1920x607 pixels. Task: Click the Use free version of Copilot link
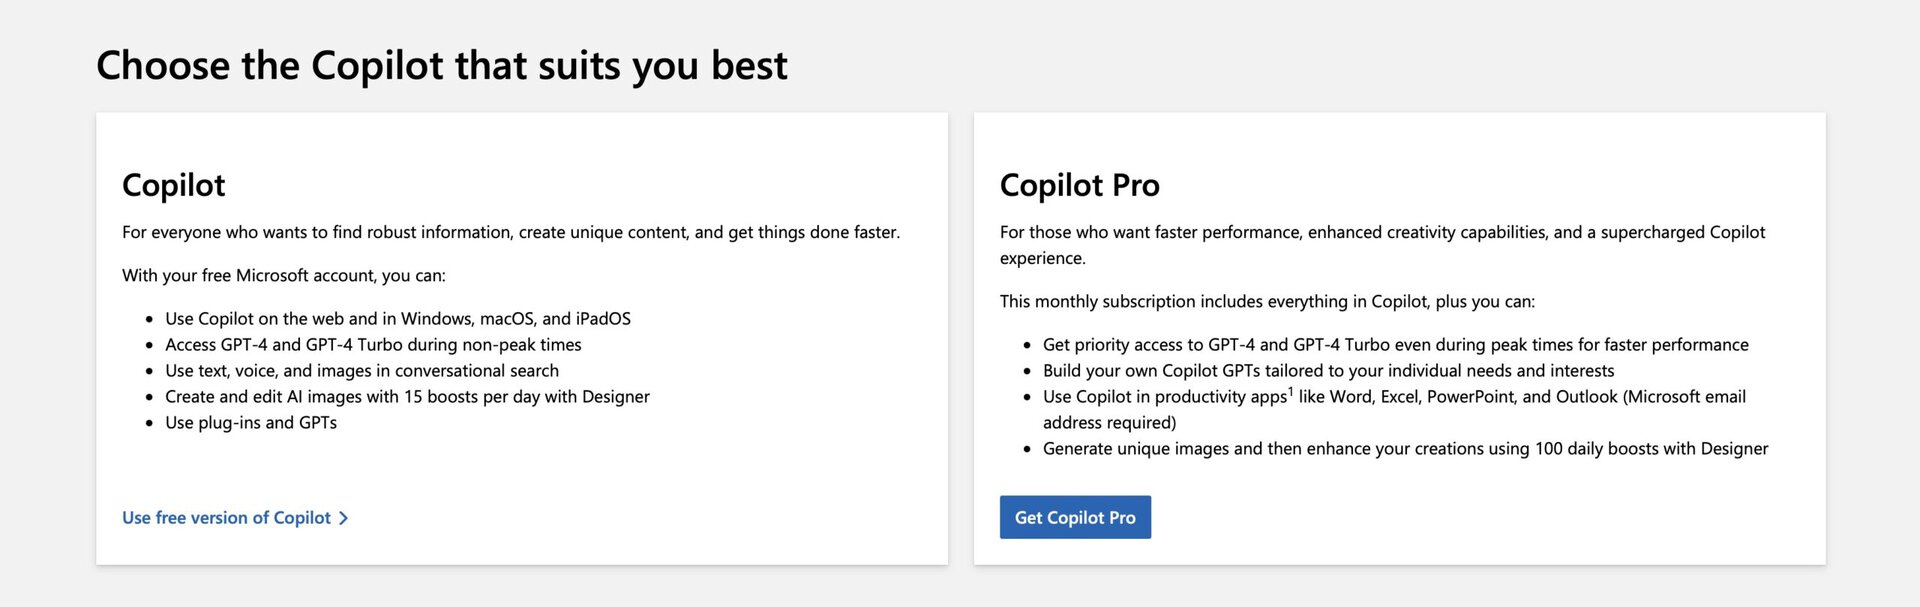coord(226,518)
